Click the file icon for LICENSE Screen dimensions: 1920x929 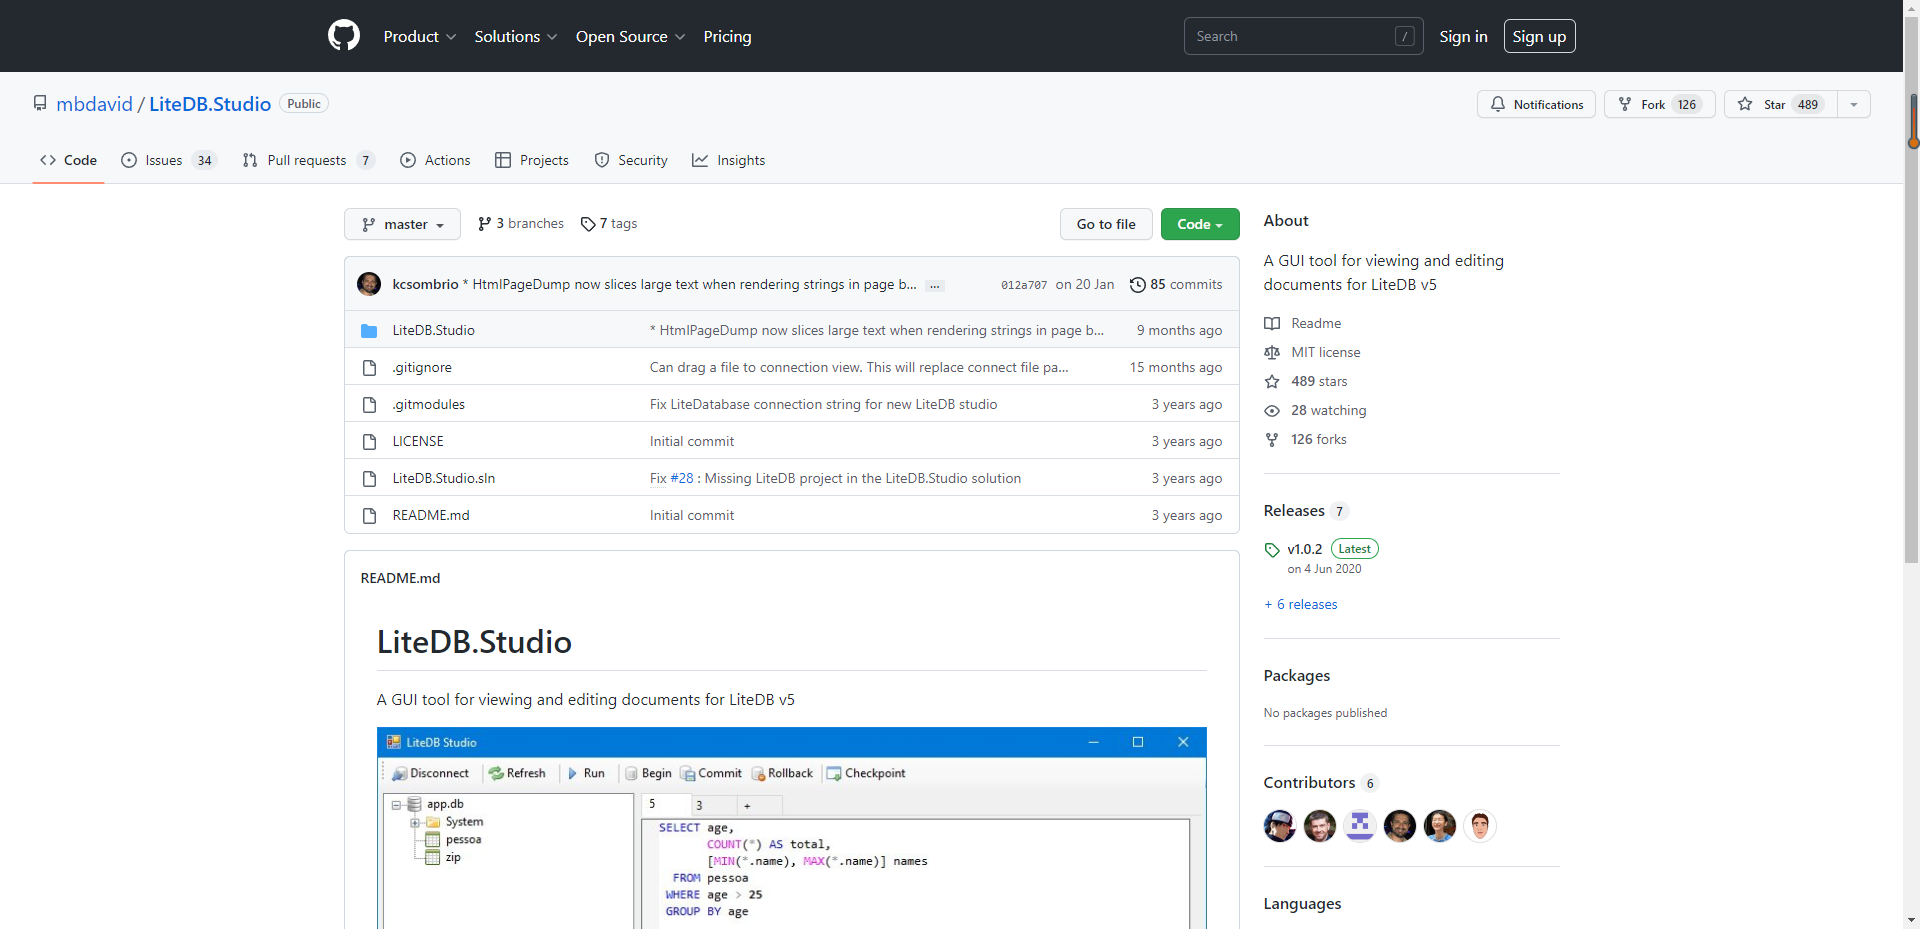(x=369, y=442)
